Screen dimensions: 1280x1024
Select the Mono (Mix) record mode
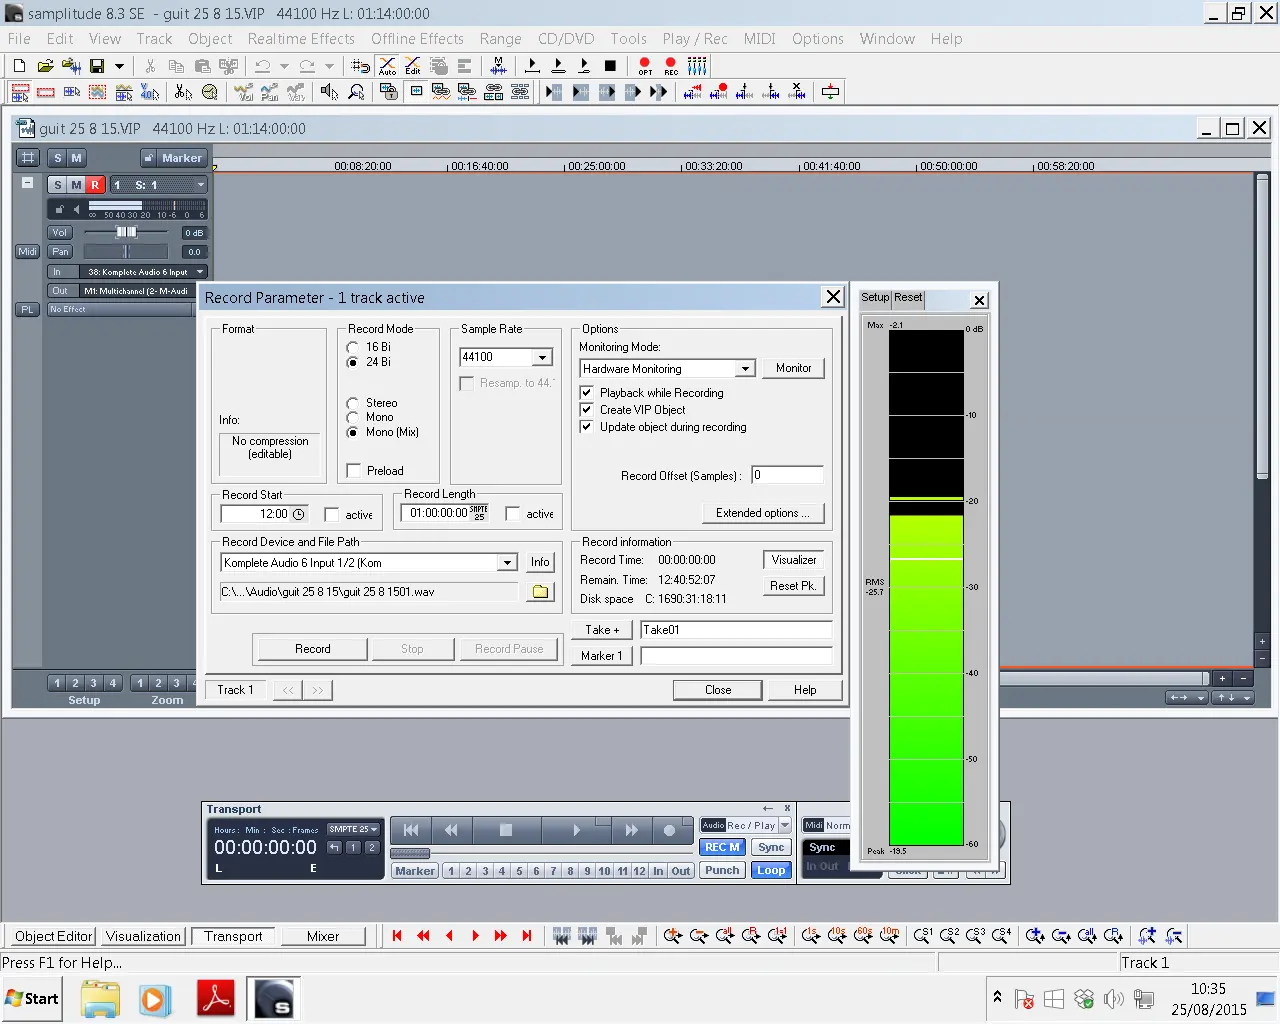352,432
